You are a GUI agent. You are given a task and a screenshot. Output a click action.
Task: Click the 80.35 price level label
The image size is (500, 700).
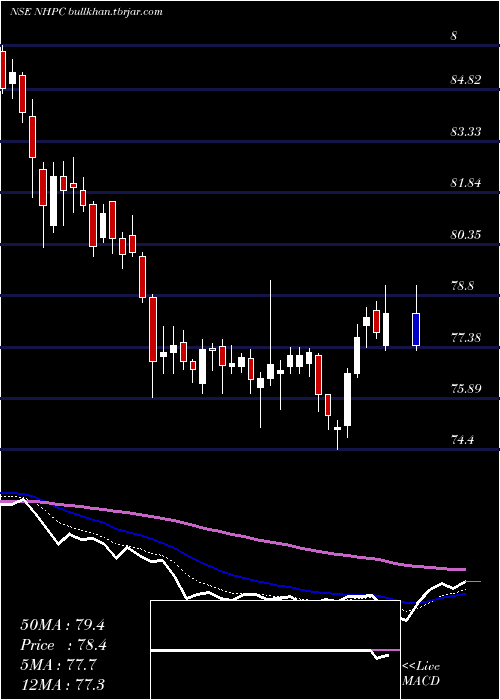point(466,234)
